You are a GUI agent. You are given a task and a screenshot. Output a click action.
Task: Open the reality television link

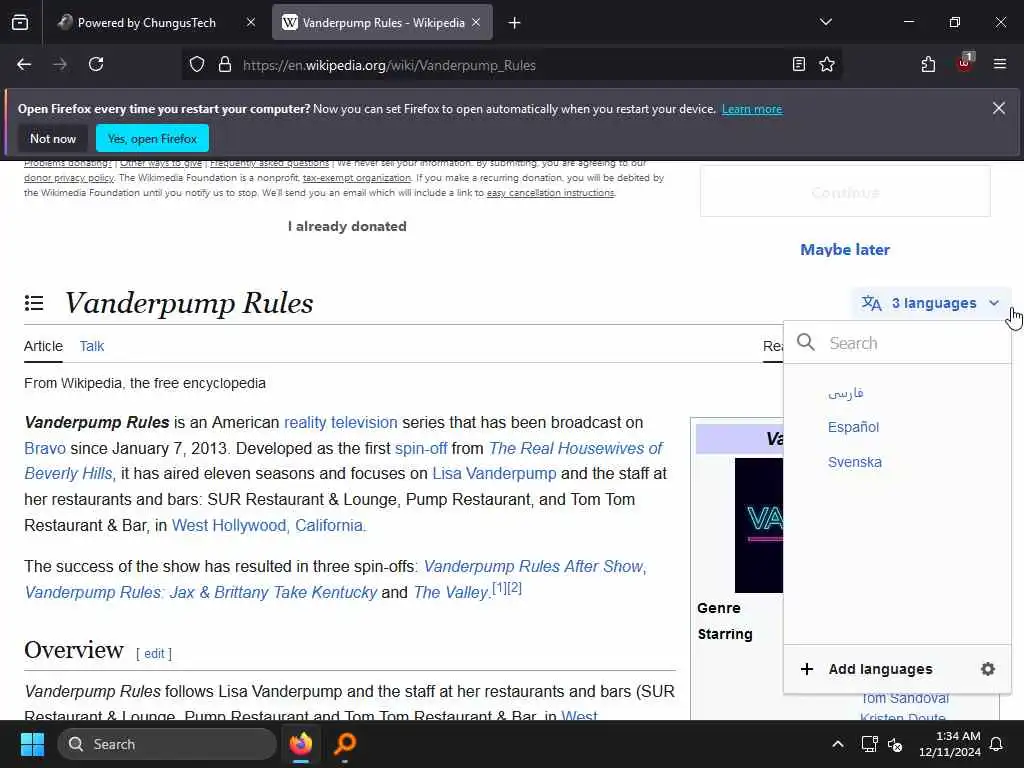tap(340, 423)
